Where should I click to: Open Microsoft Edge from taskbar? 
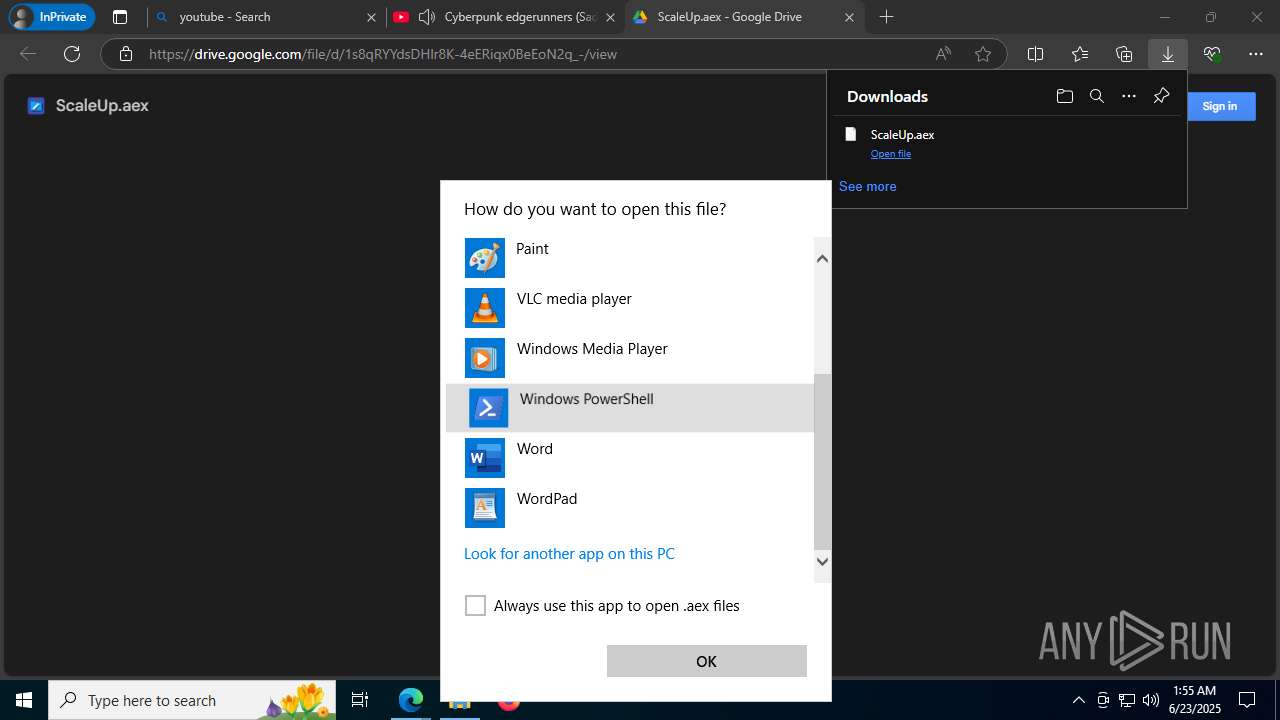411,700
